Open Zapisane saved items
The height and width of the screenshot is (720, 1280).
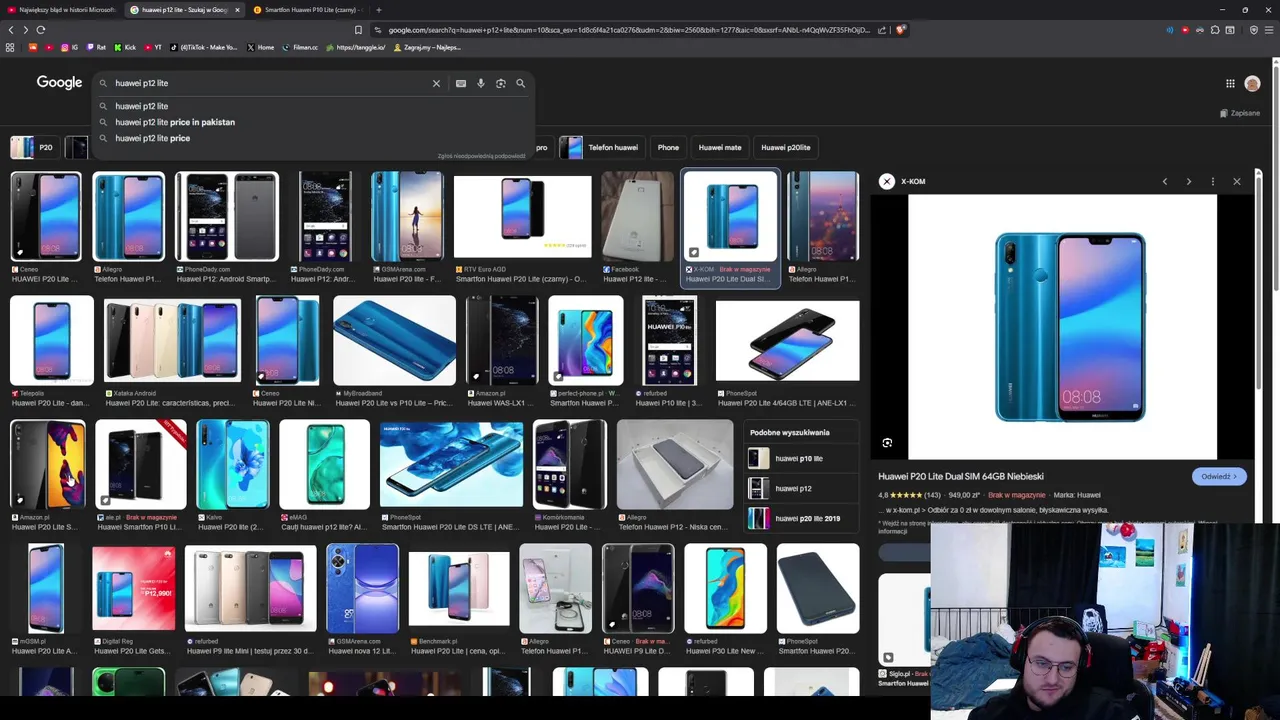pyautogui.click(x=1240, y=113)
